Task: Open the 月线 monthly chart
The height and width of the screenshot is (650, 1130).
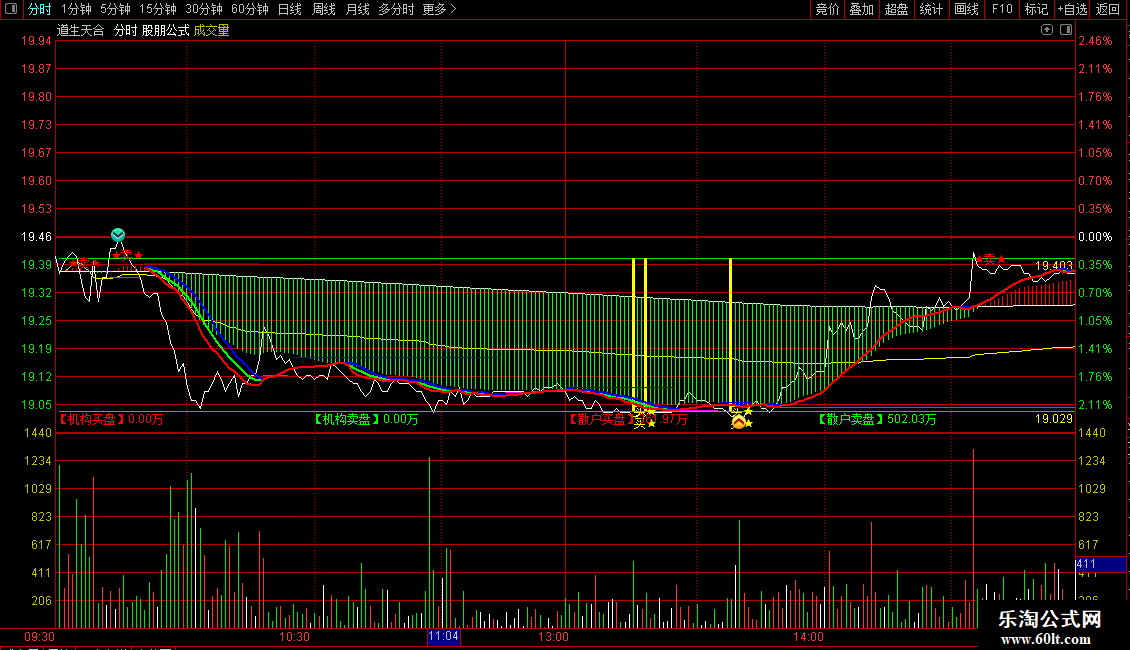Action: [x=357, y=9]
